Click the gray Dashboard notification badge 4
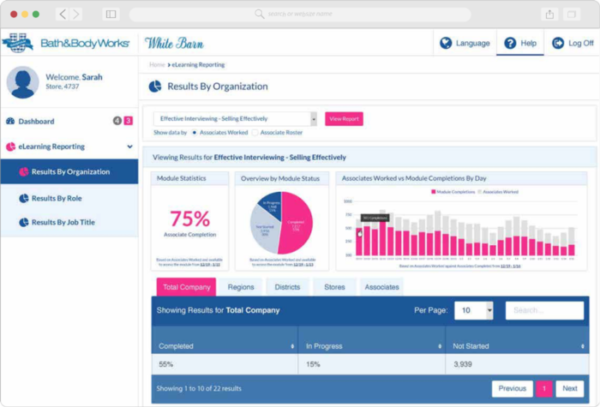Image resolution: width=600 pixels, height=407 pixels. 117,121
